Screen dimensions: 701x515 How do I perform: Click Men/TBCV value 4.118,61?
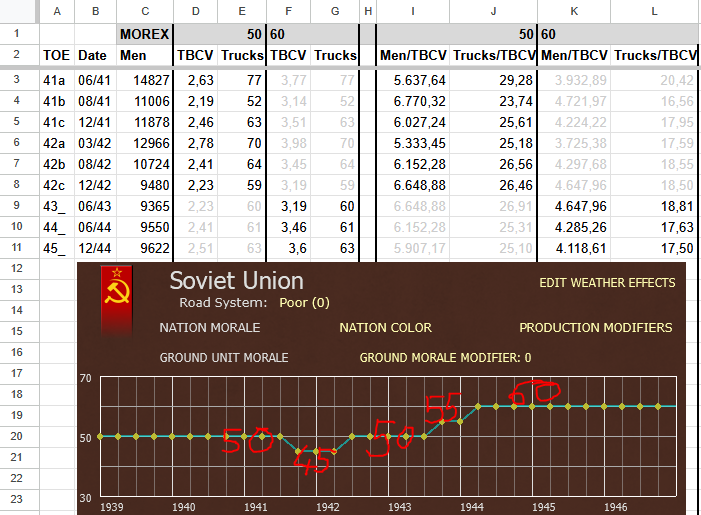coord(574,248)
